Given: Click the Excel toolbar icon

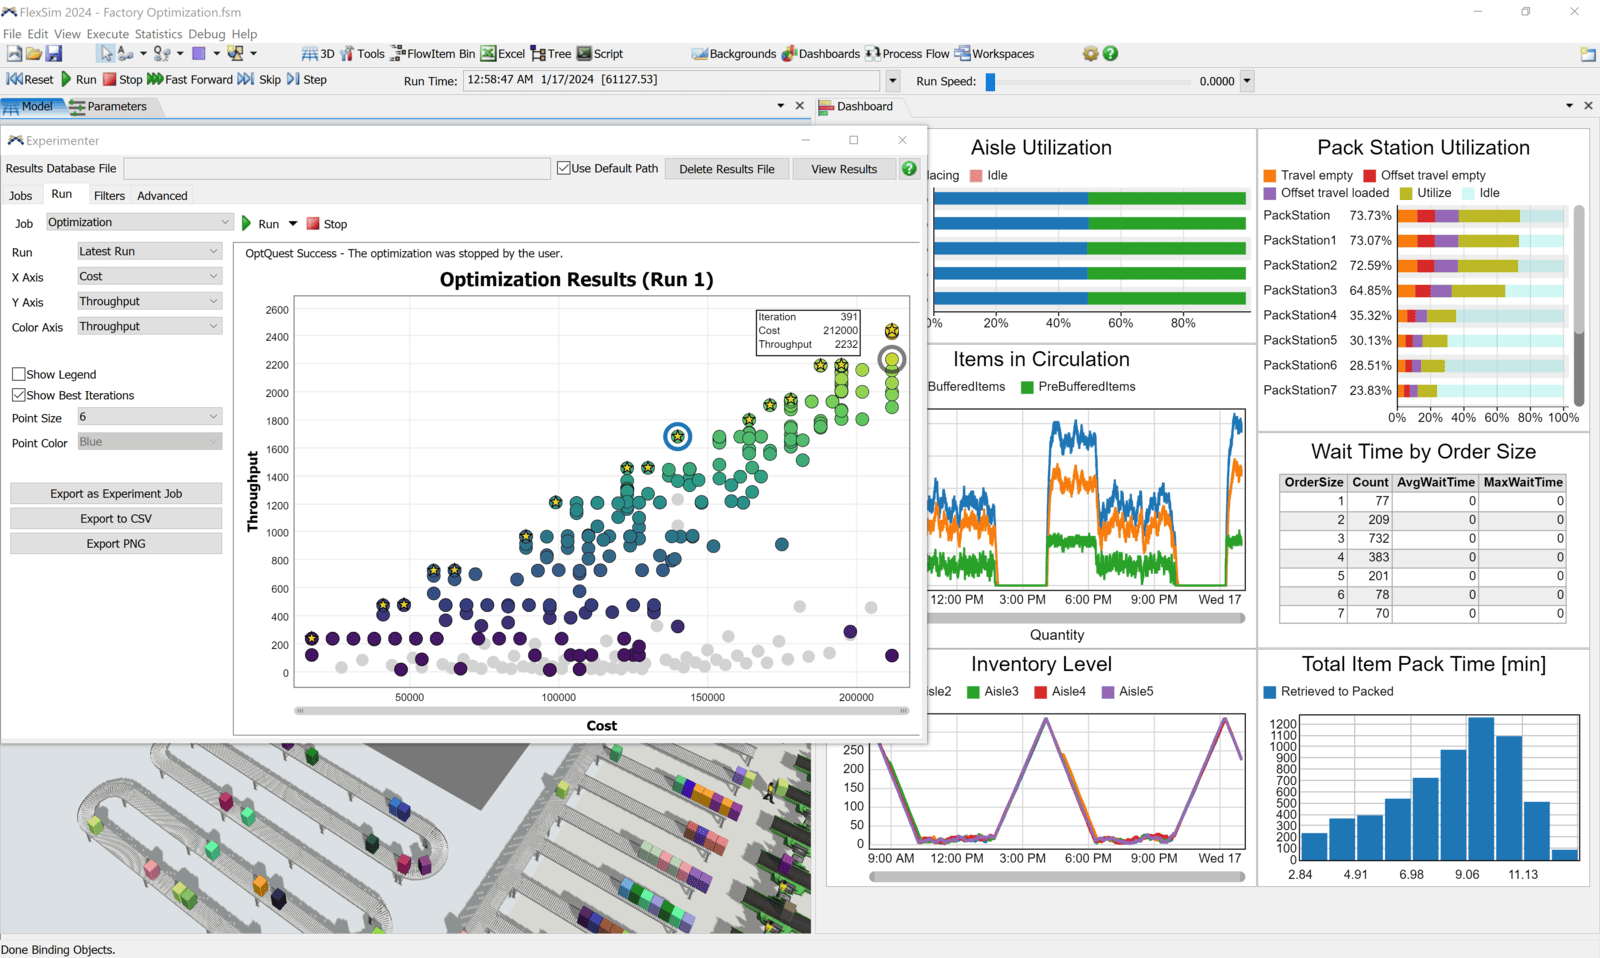Looking at the screenshot, I should (502, 54).
